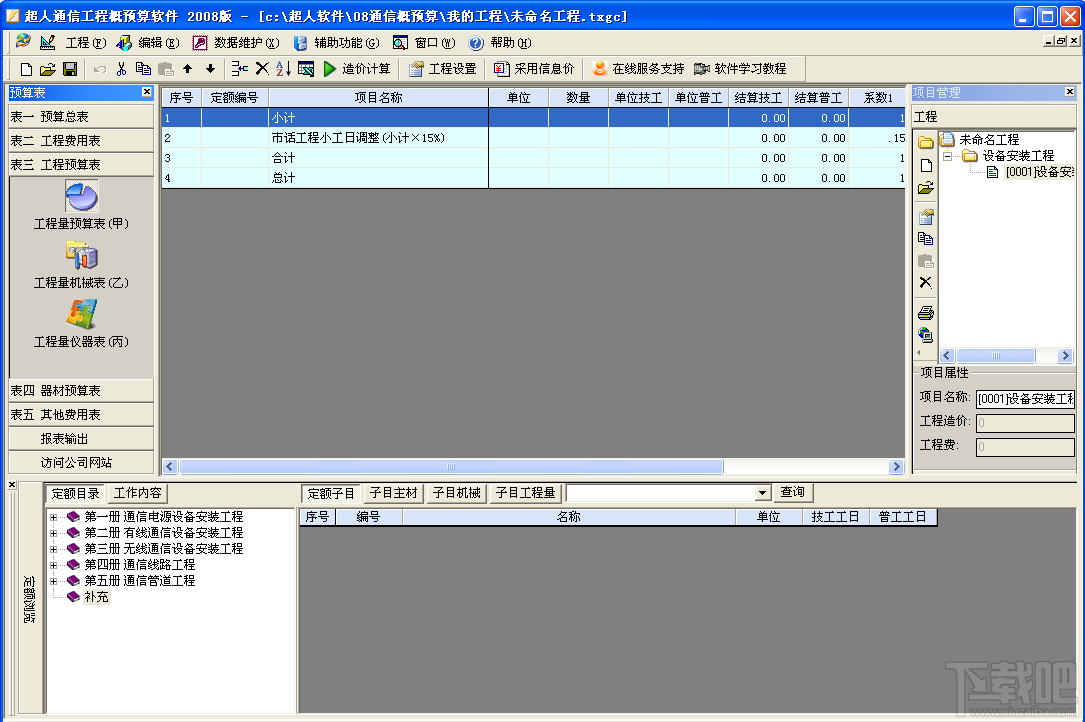Click the open-folder icon in 项目管理 sidebar
The image size is (1085, 722).
[926, 188]
